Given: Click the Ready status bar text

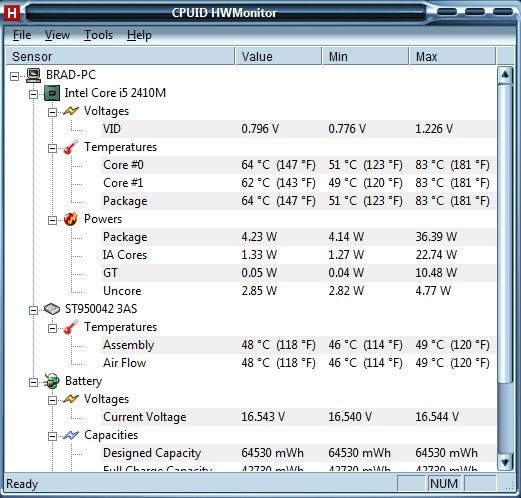Looking at the screenshot, I should tap(22, 484).
